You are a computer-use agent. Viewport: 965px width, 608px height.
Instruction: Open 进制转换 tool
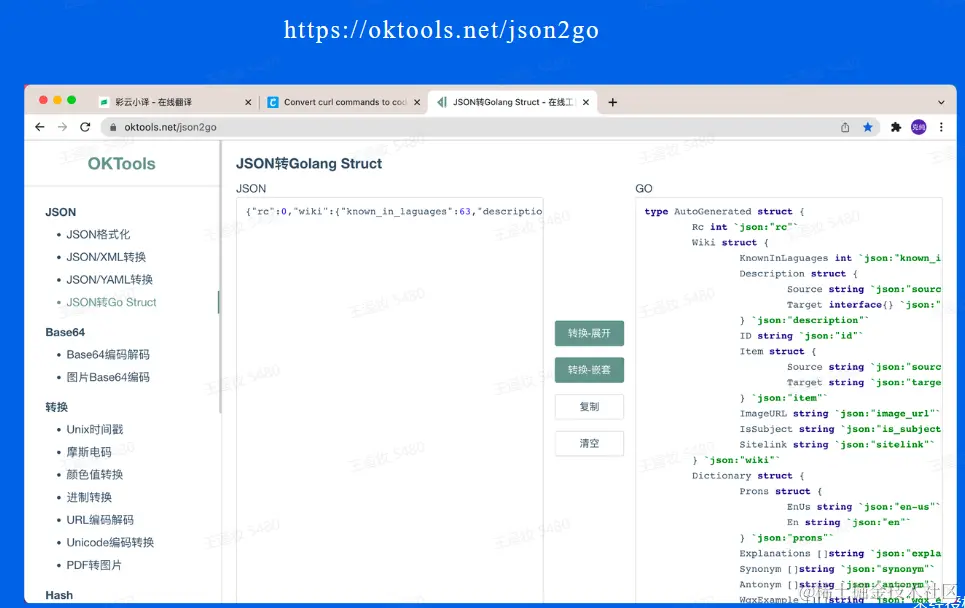(89, 497)
